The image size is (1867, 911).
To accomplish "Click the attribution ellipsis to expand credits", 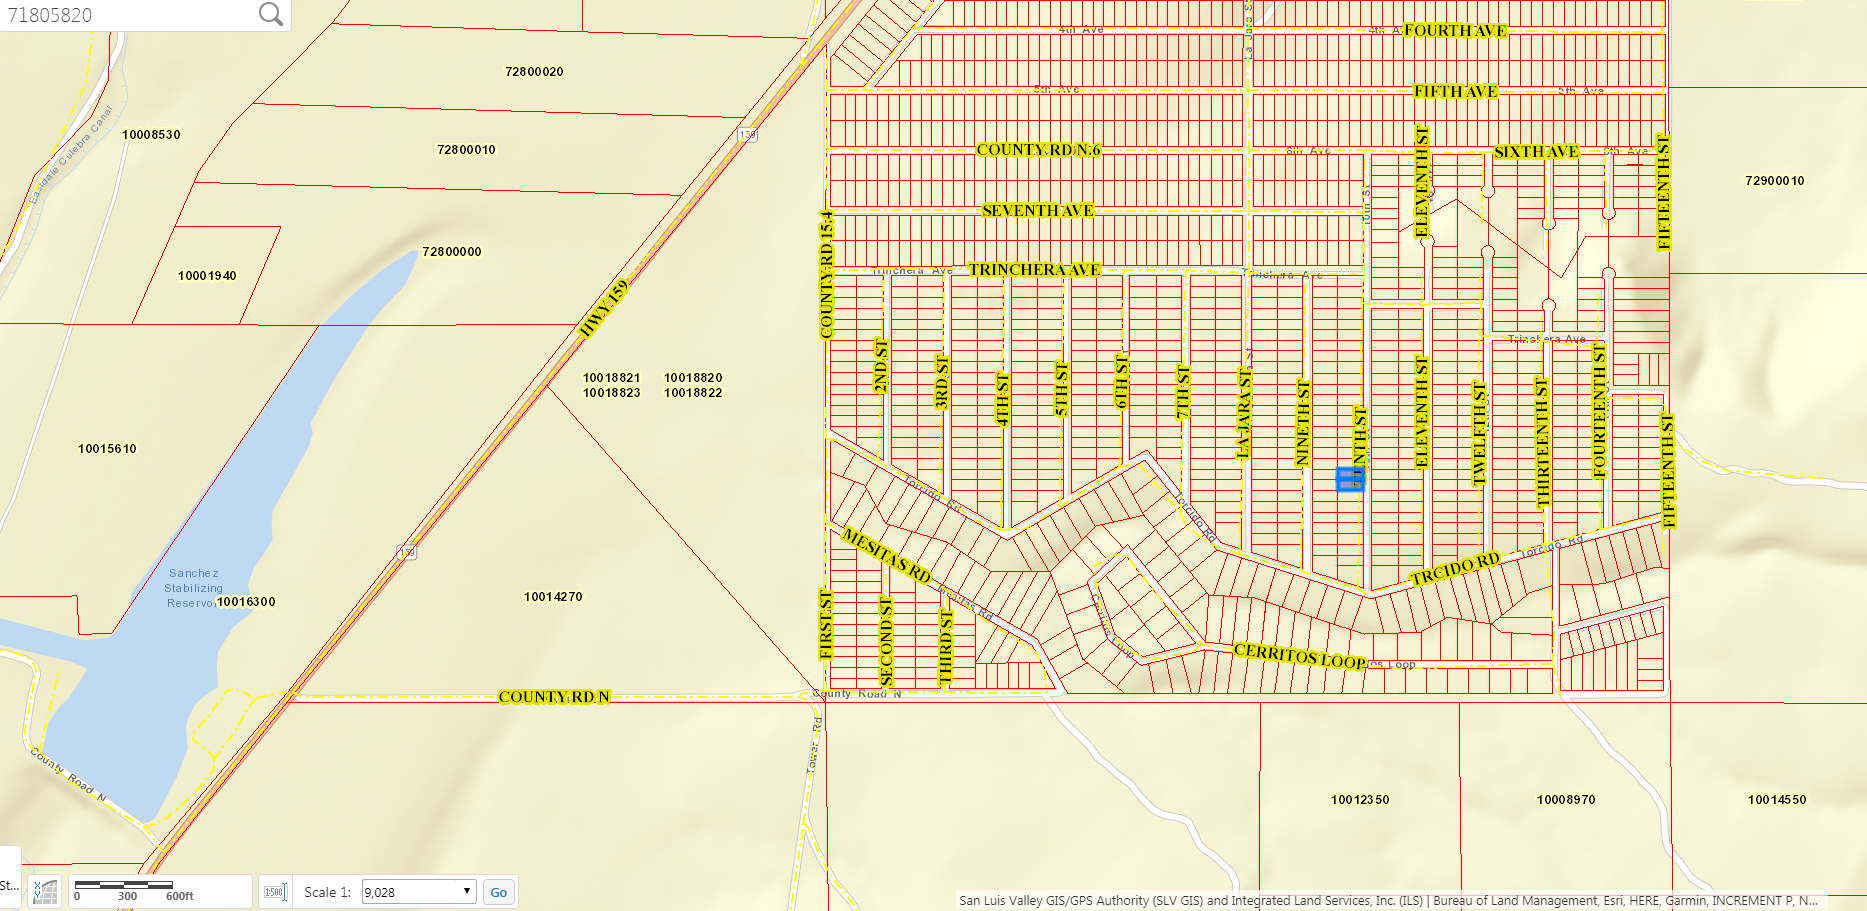I will click(1808, 900).
